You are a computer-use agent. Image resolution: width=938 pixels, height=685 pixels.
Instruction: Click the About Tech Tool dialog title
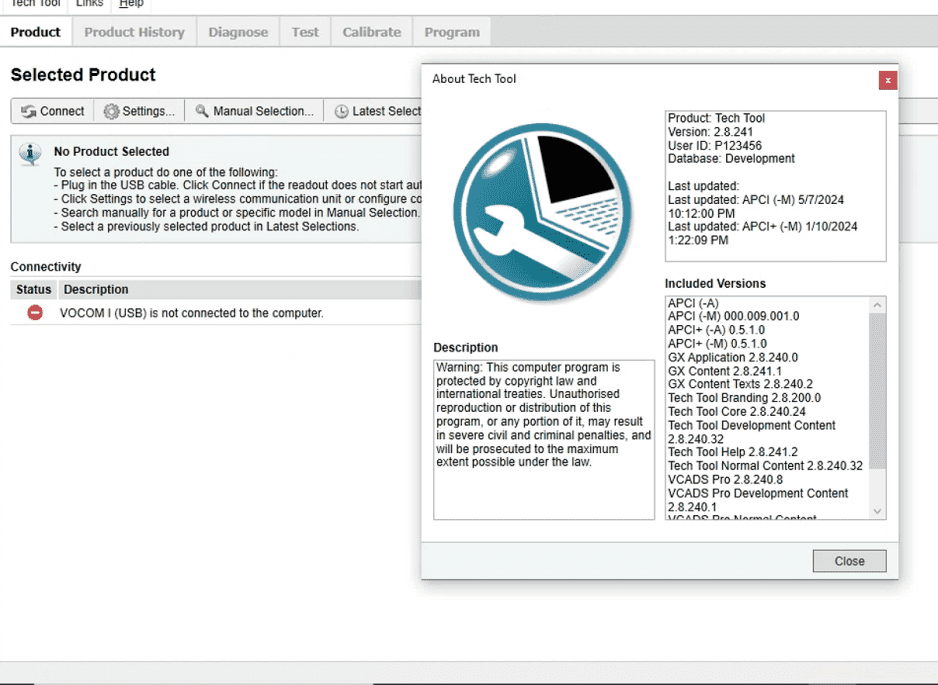pyautogui.click(x=474, y=78)
